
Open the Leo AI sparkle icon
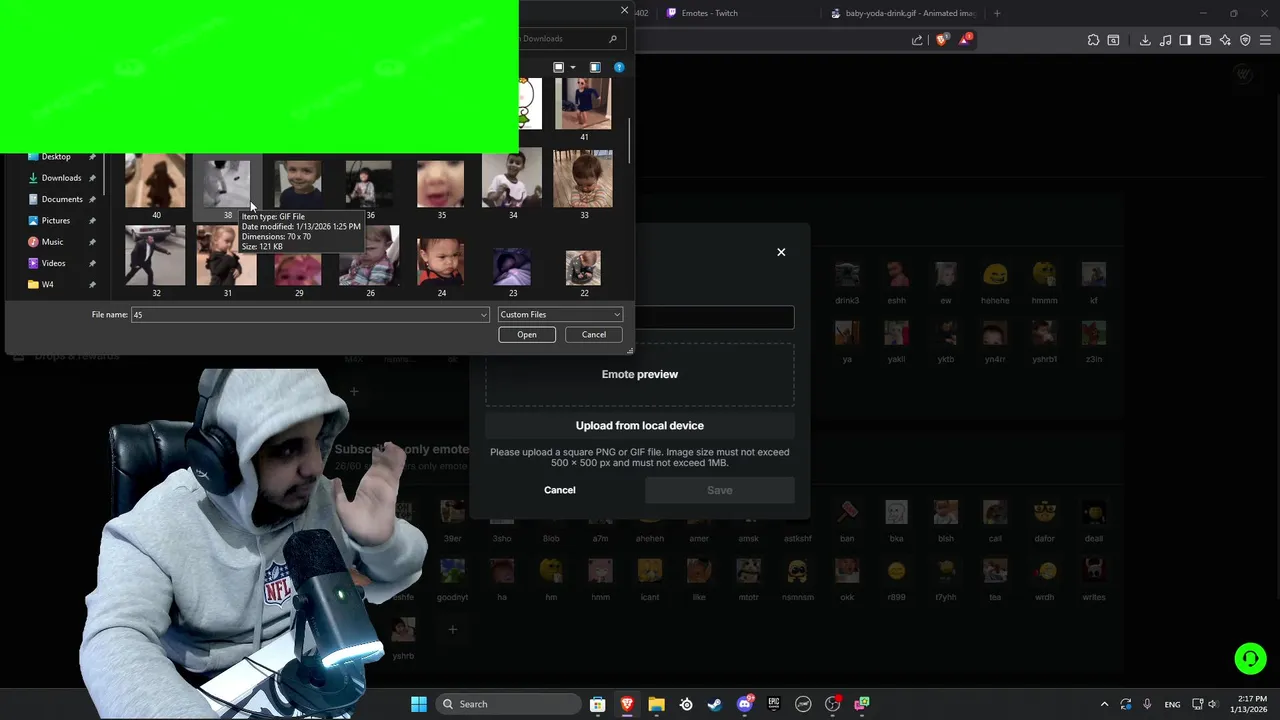pyautogui.click(x=1226, y=40)
